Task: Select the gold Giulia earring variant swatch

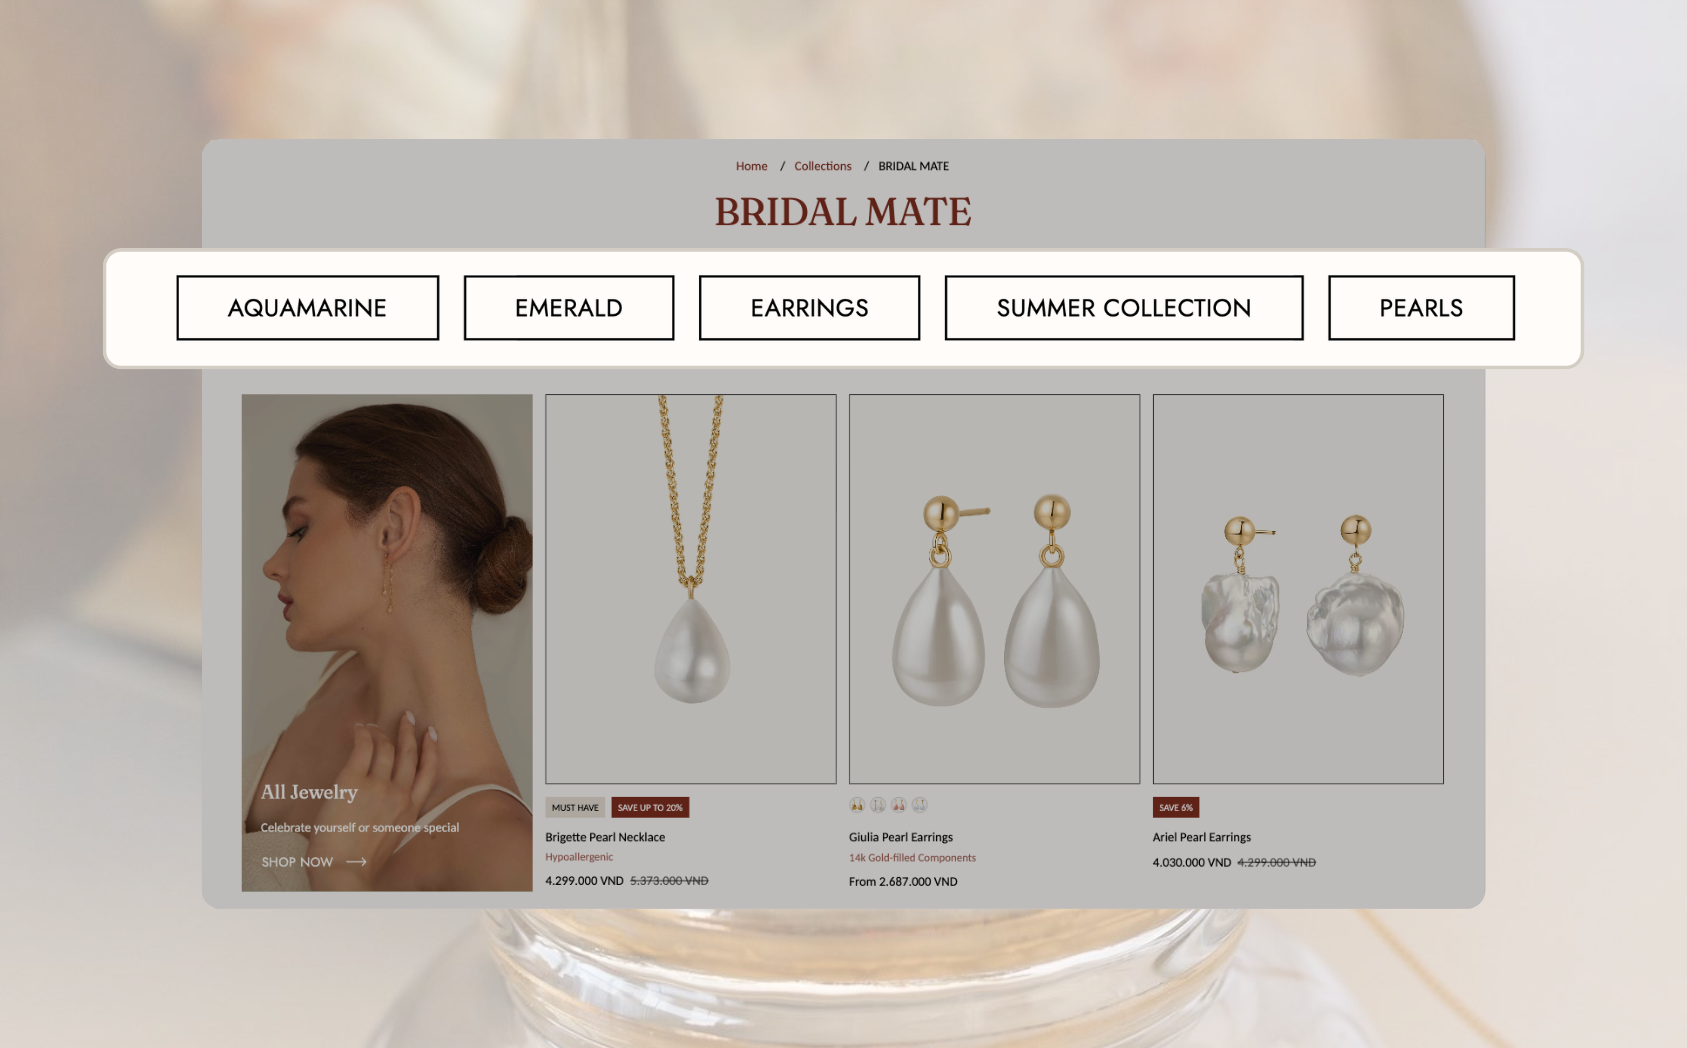Action: click(857, 805)
